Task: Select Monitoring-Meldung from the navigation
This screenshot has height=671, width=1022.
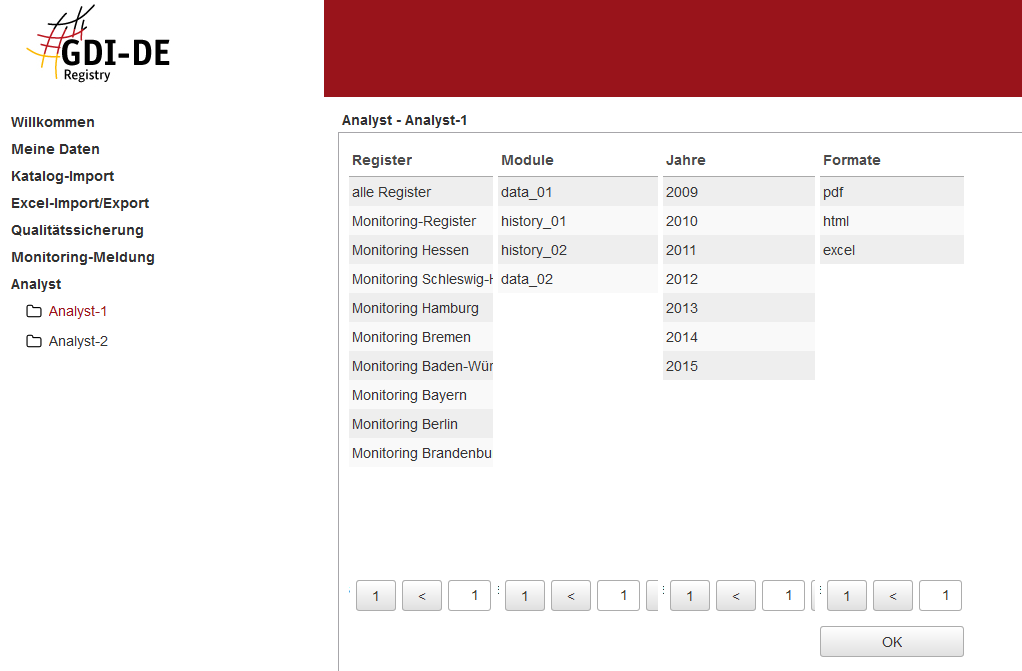Action: click(83, 257)
